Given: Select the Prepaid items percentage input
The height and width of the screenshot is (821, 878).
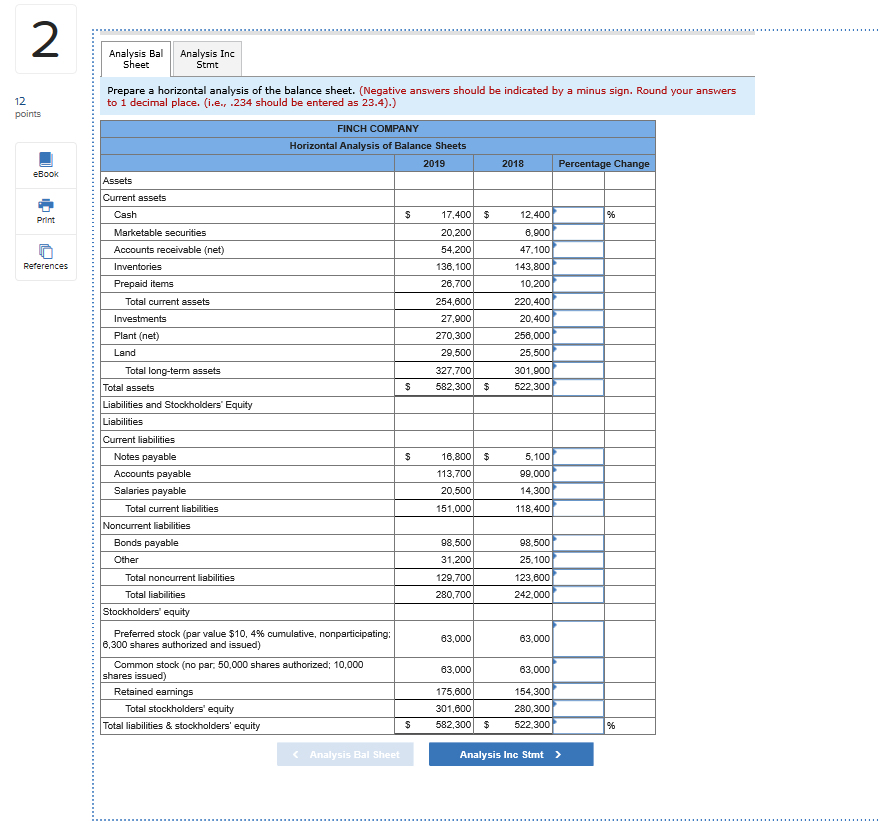Looking at the screenshot, I should (x=577, y=283).
